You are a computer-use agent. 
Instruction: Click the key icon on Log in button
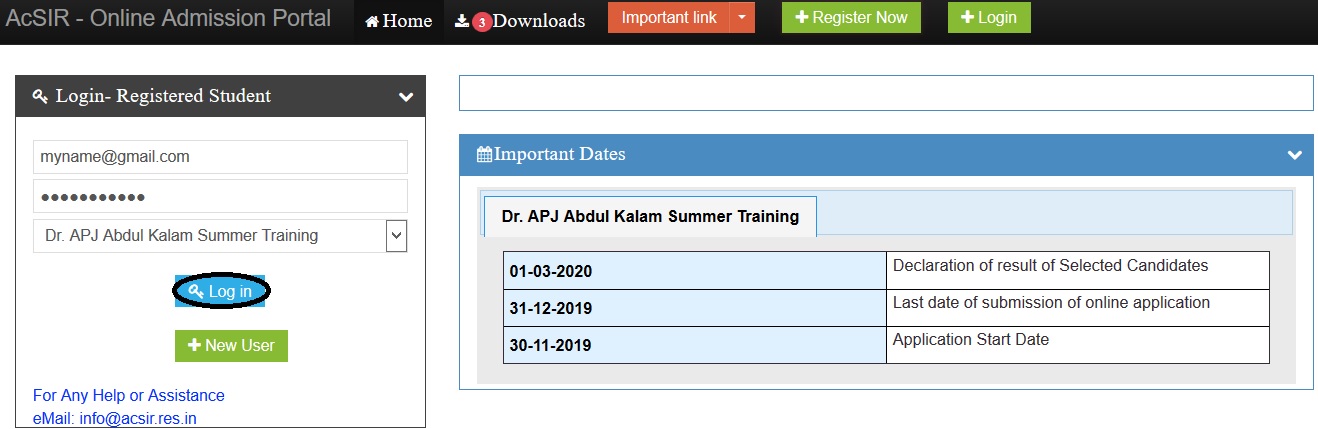click(196, 291)
